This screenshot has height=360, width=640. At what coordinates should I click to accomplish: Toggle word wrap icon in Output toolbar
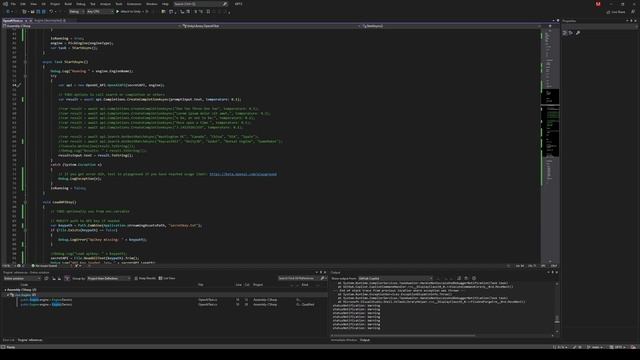click(466, 278)
